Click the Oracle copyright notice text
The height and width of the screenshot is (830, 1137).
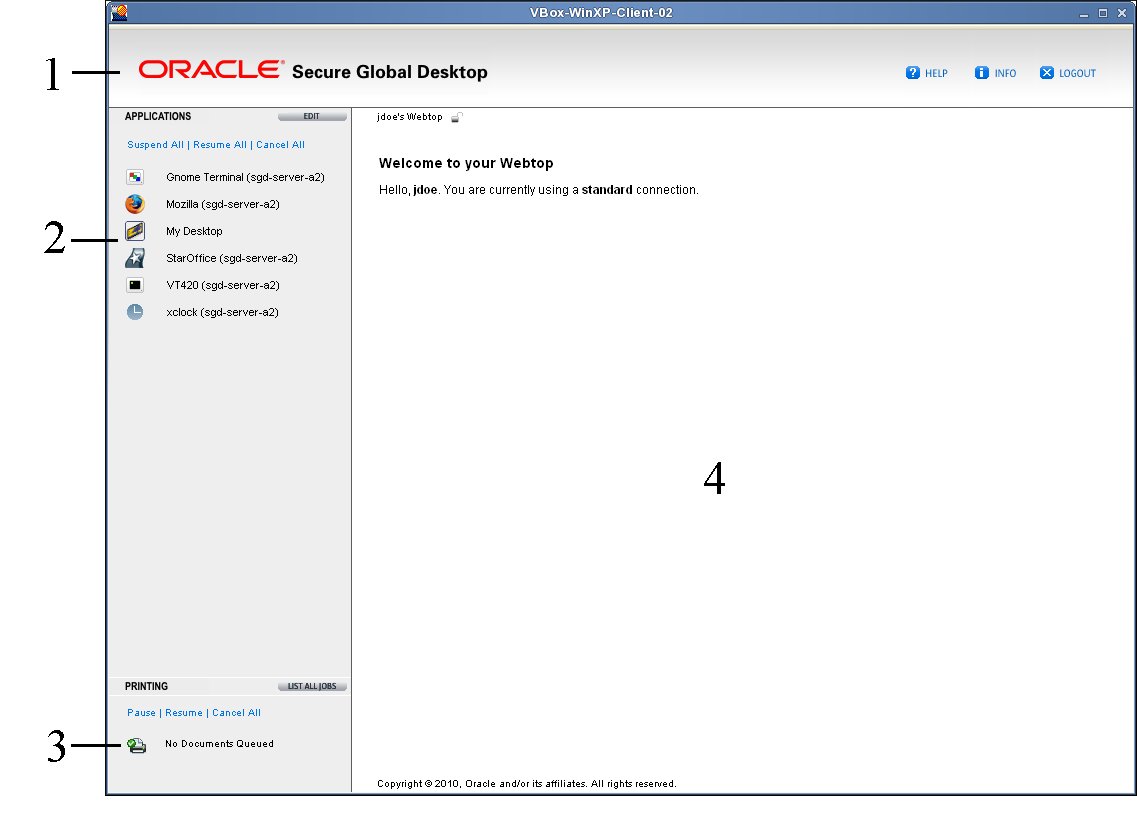(x=526, y=784)
